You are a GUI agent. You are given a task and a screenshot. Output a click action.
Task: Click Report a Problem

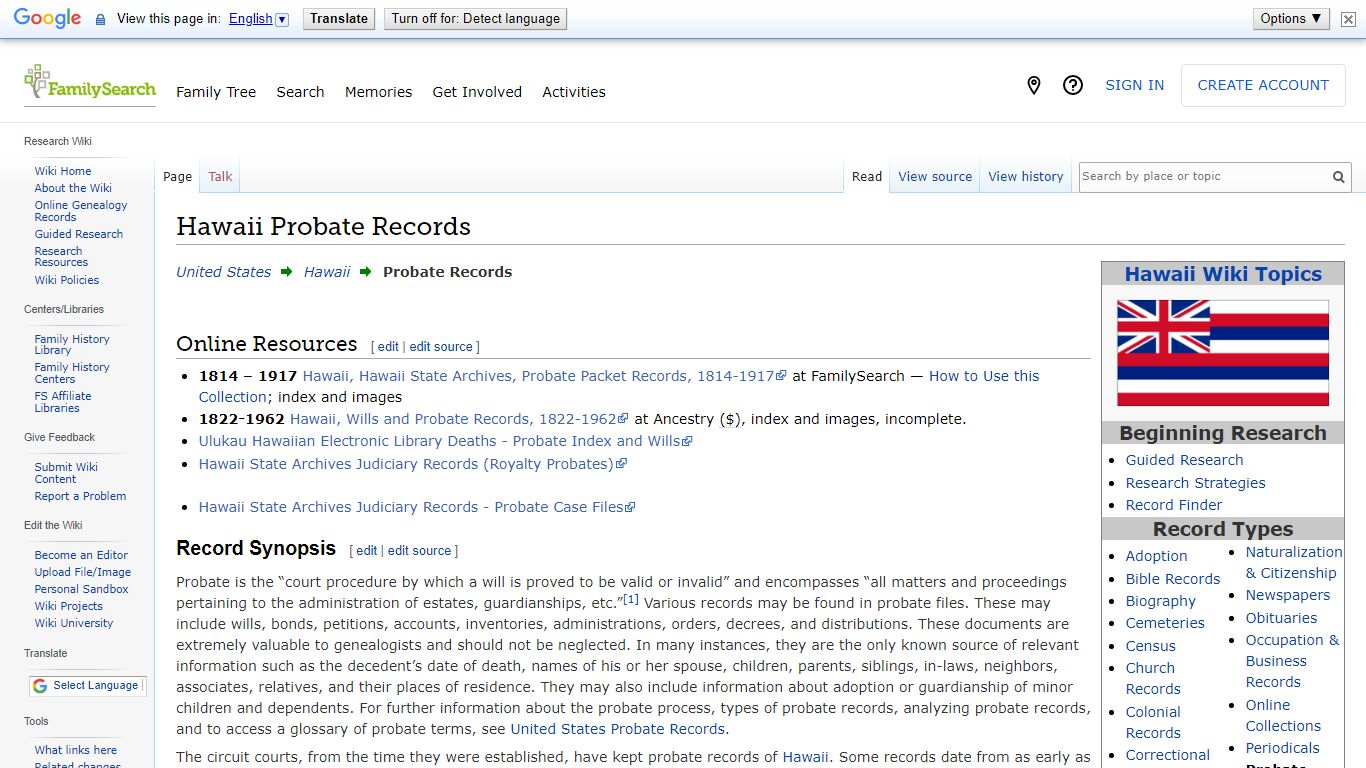click(x=80, y=496)
